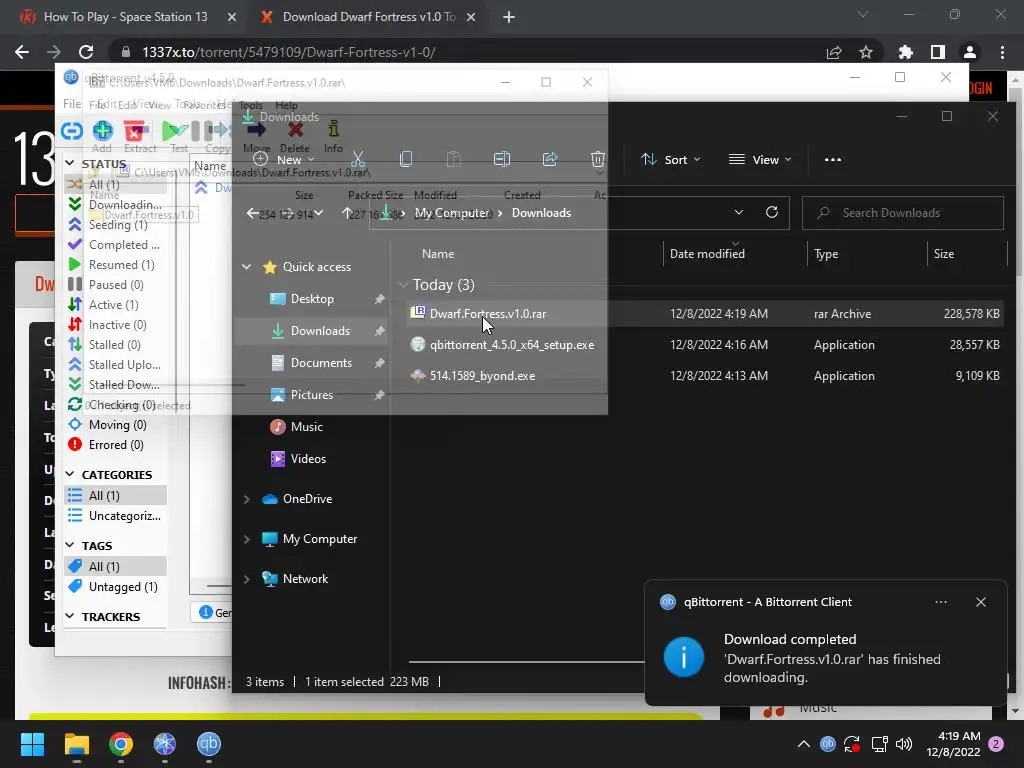Open the Chrome extensions puzzle icon
This screenshot has height=768, width=1024.
(905, 52)
